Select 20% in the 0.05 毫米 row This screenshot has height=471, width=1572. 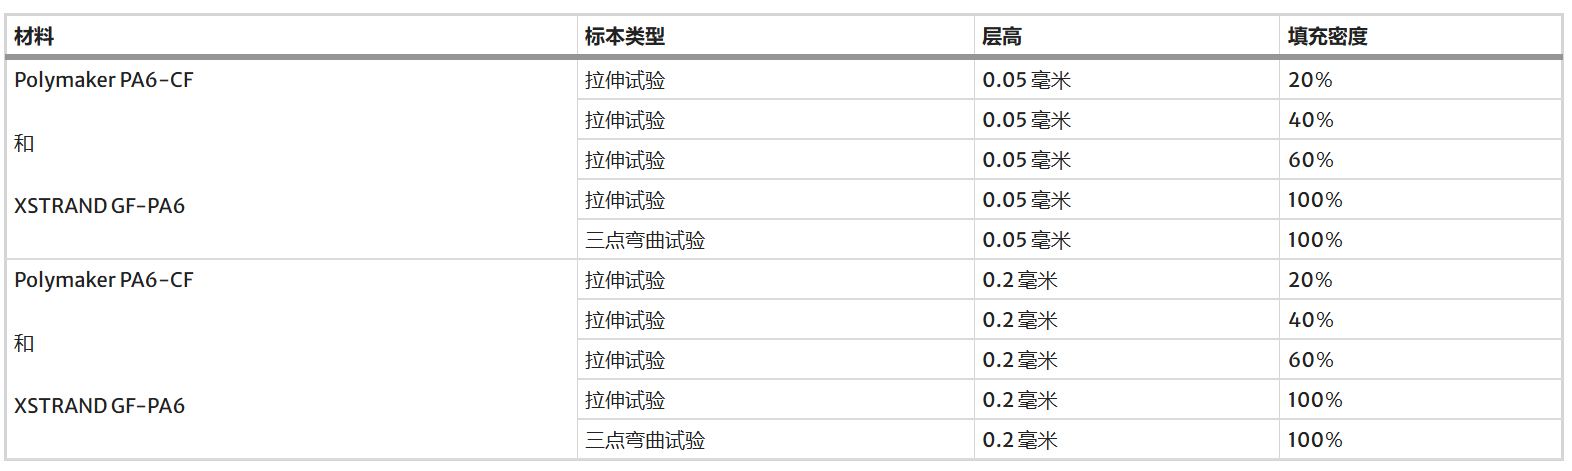(1310, 80)
